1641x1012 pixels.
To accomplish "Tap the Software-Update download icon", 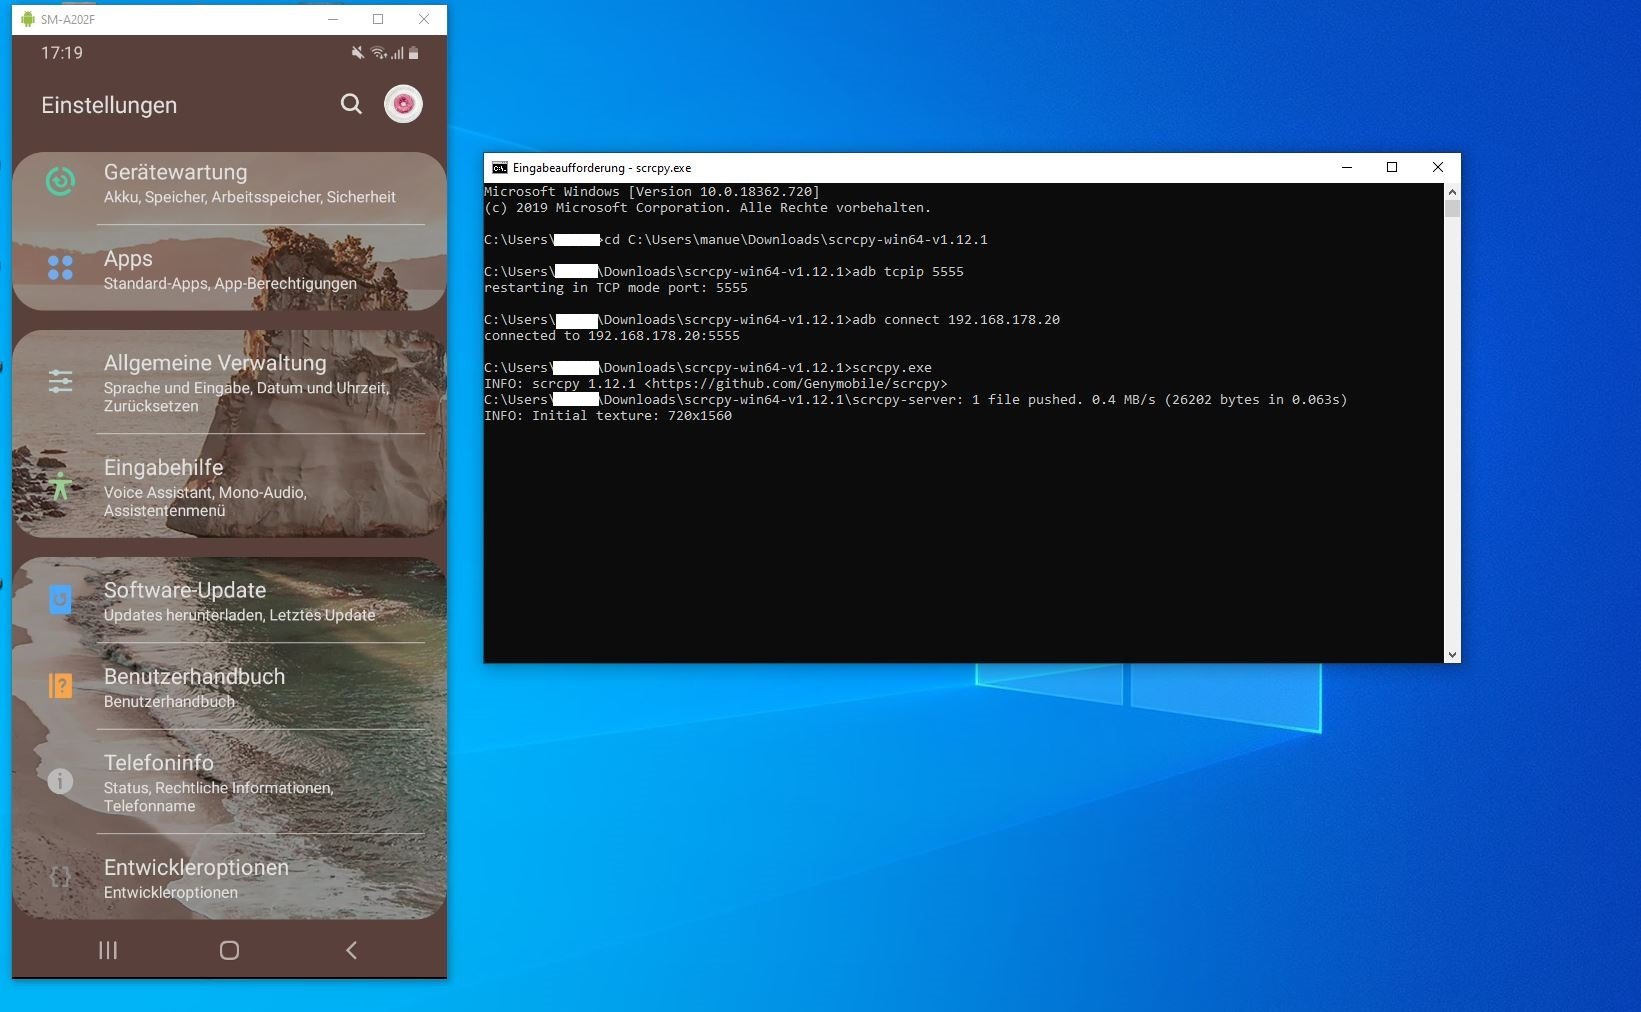I will [59, 599].
